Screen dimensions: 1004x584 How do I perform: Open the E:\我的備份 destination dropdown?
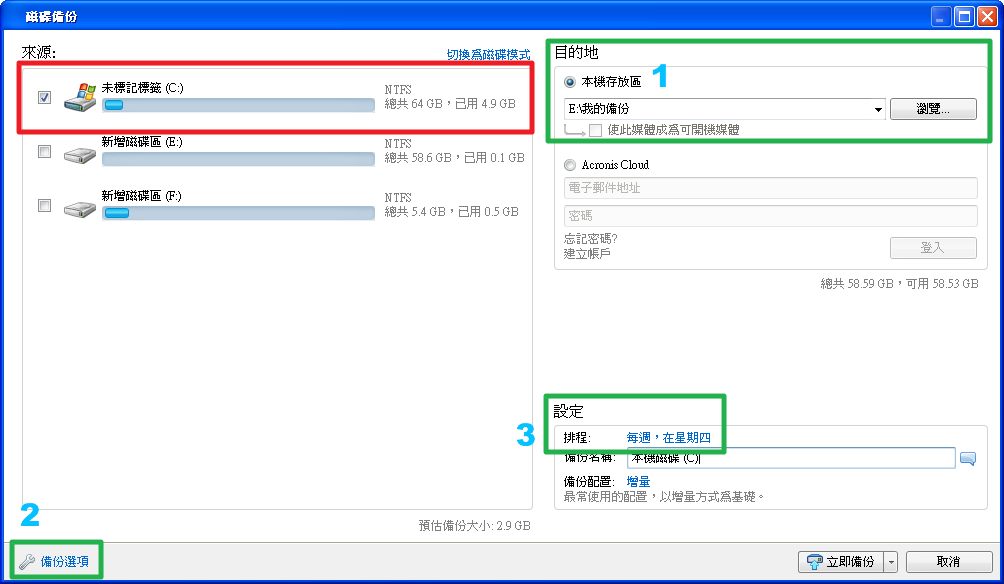coord(878,109)
